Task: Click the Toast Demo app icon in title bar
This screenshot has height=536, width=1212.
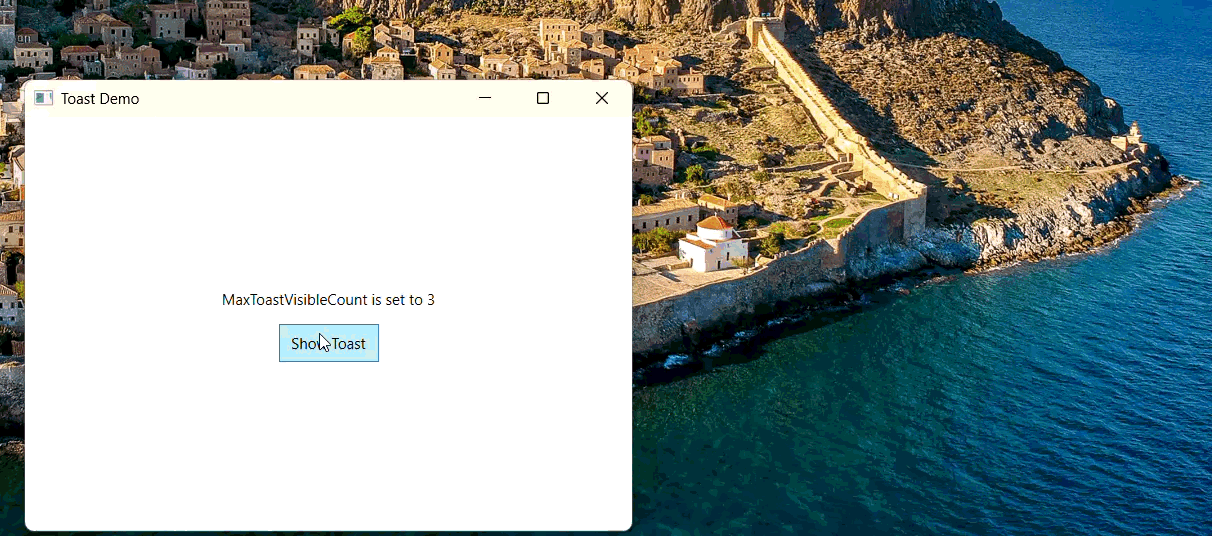Action: [x=43, y=98]
